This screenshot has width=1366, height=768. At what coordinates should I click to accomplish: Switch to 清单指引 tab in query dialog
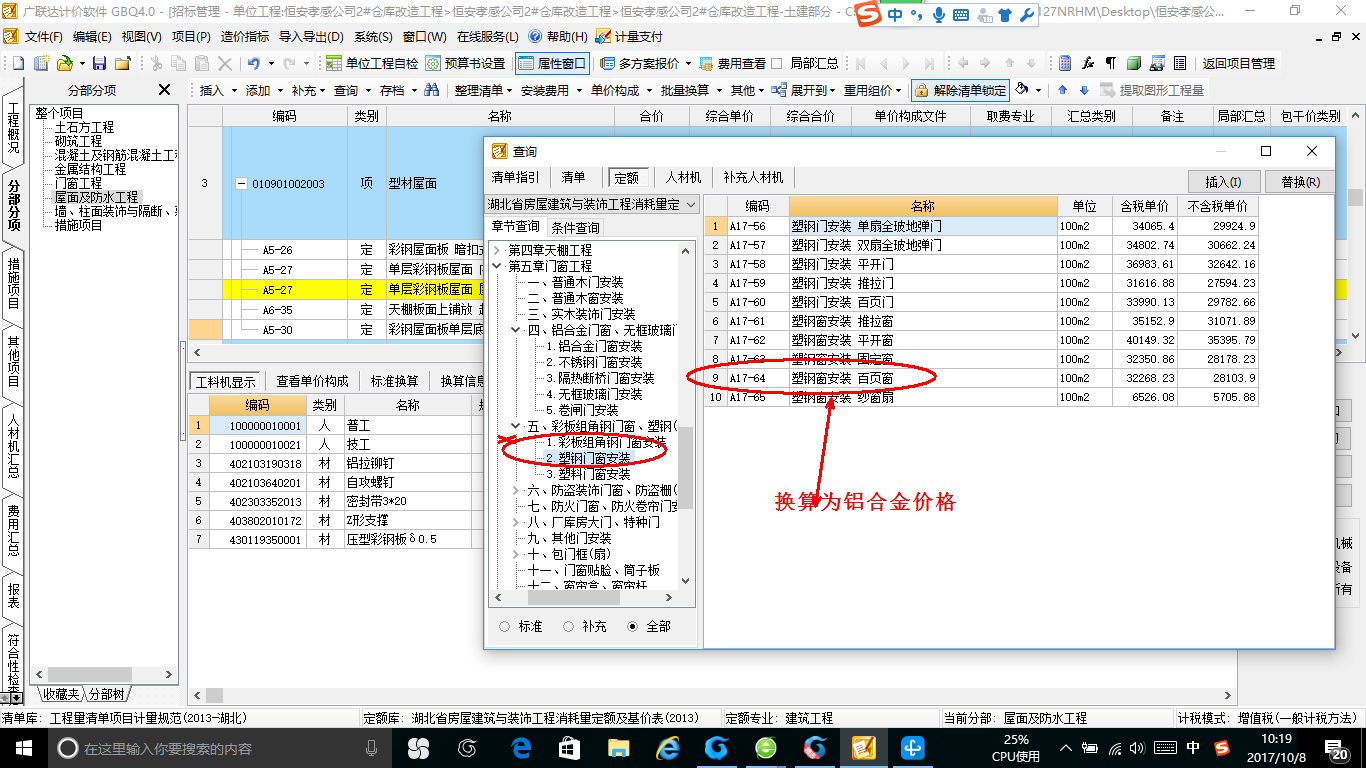516,177
